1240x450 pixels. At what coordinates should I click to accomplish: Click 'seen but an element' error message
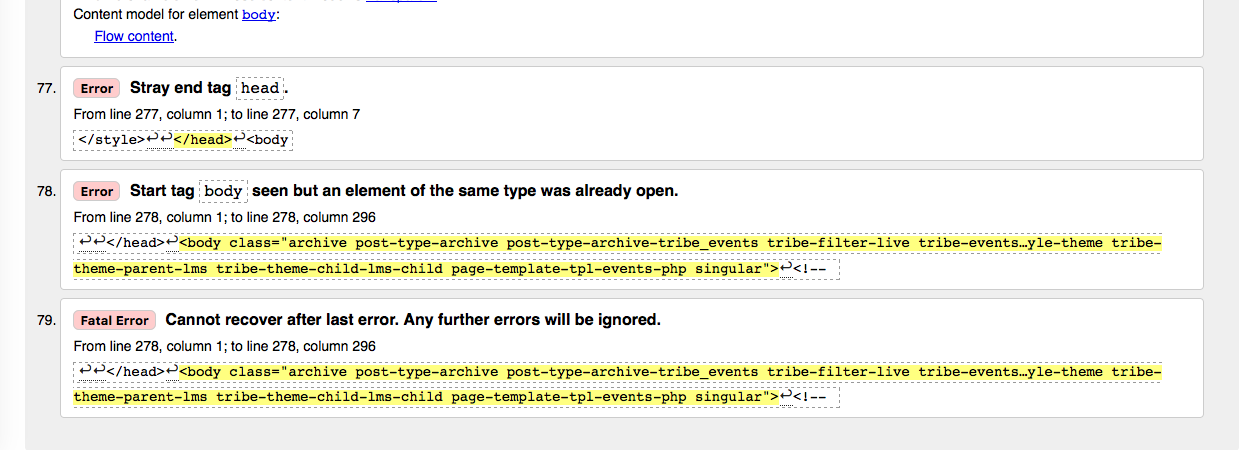tap(465, 191)
